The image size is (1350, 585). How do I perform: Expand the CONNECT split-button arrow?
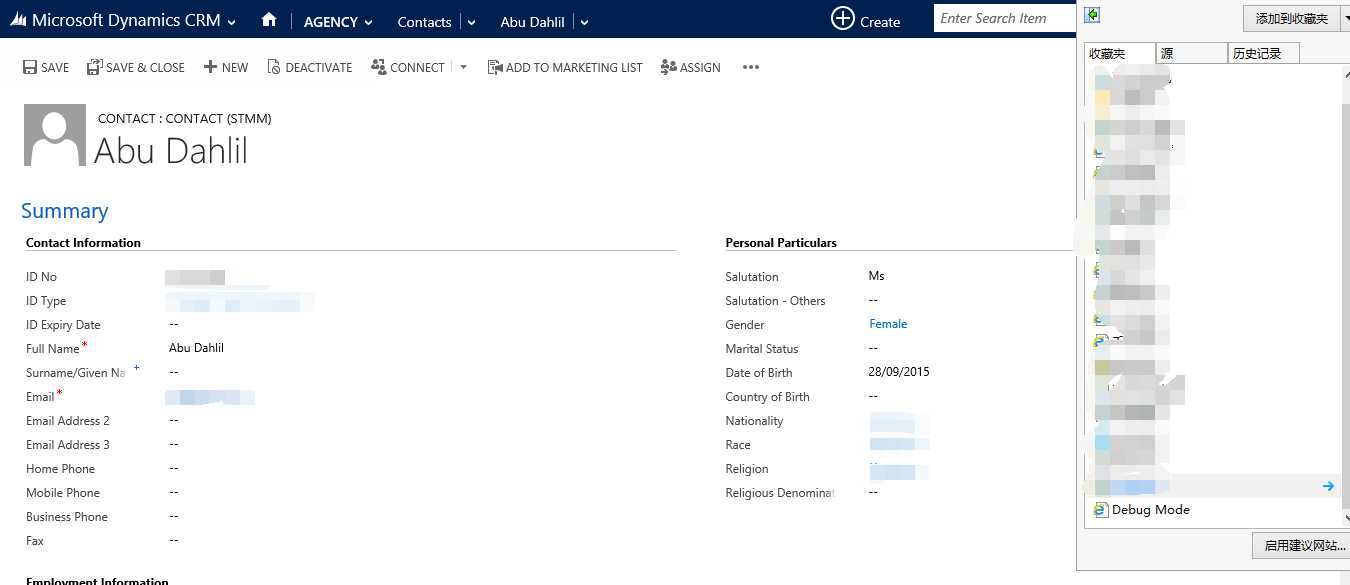(463, 67)
